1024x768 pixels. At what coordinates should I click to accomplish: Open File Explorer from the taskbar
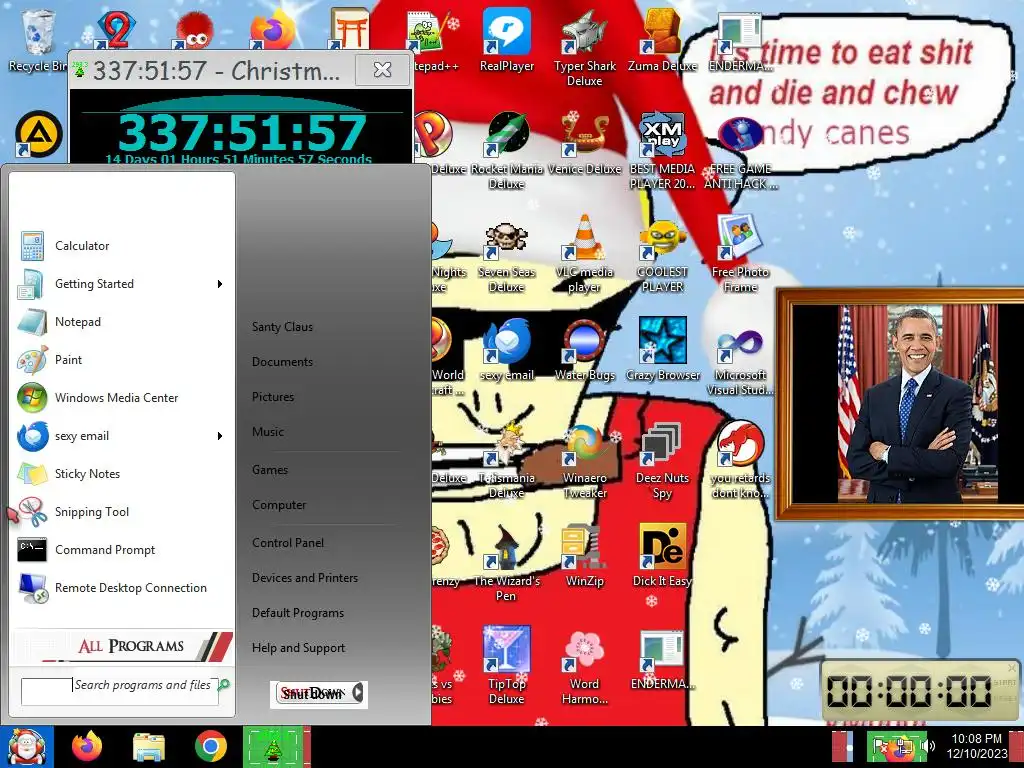click(149, 747)
